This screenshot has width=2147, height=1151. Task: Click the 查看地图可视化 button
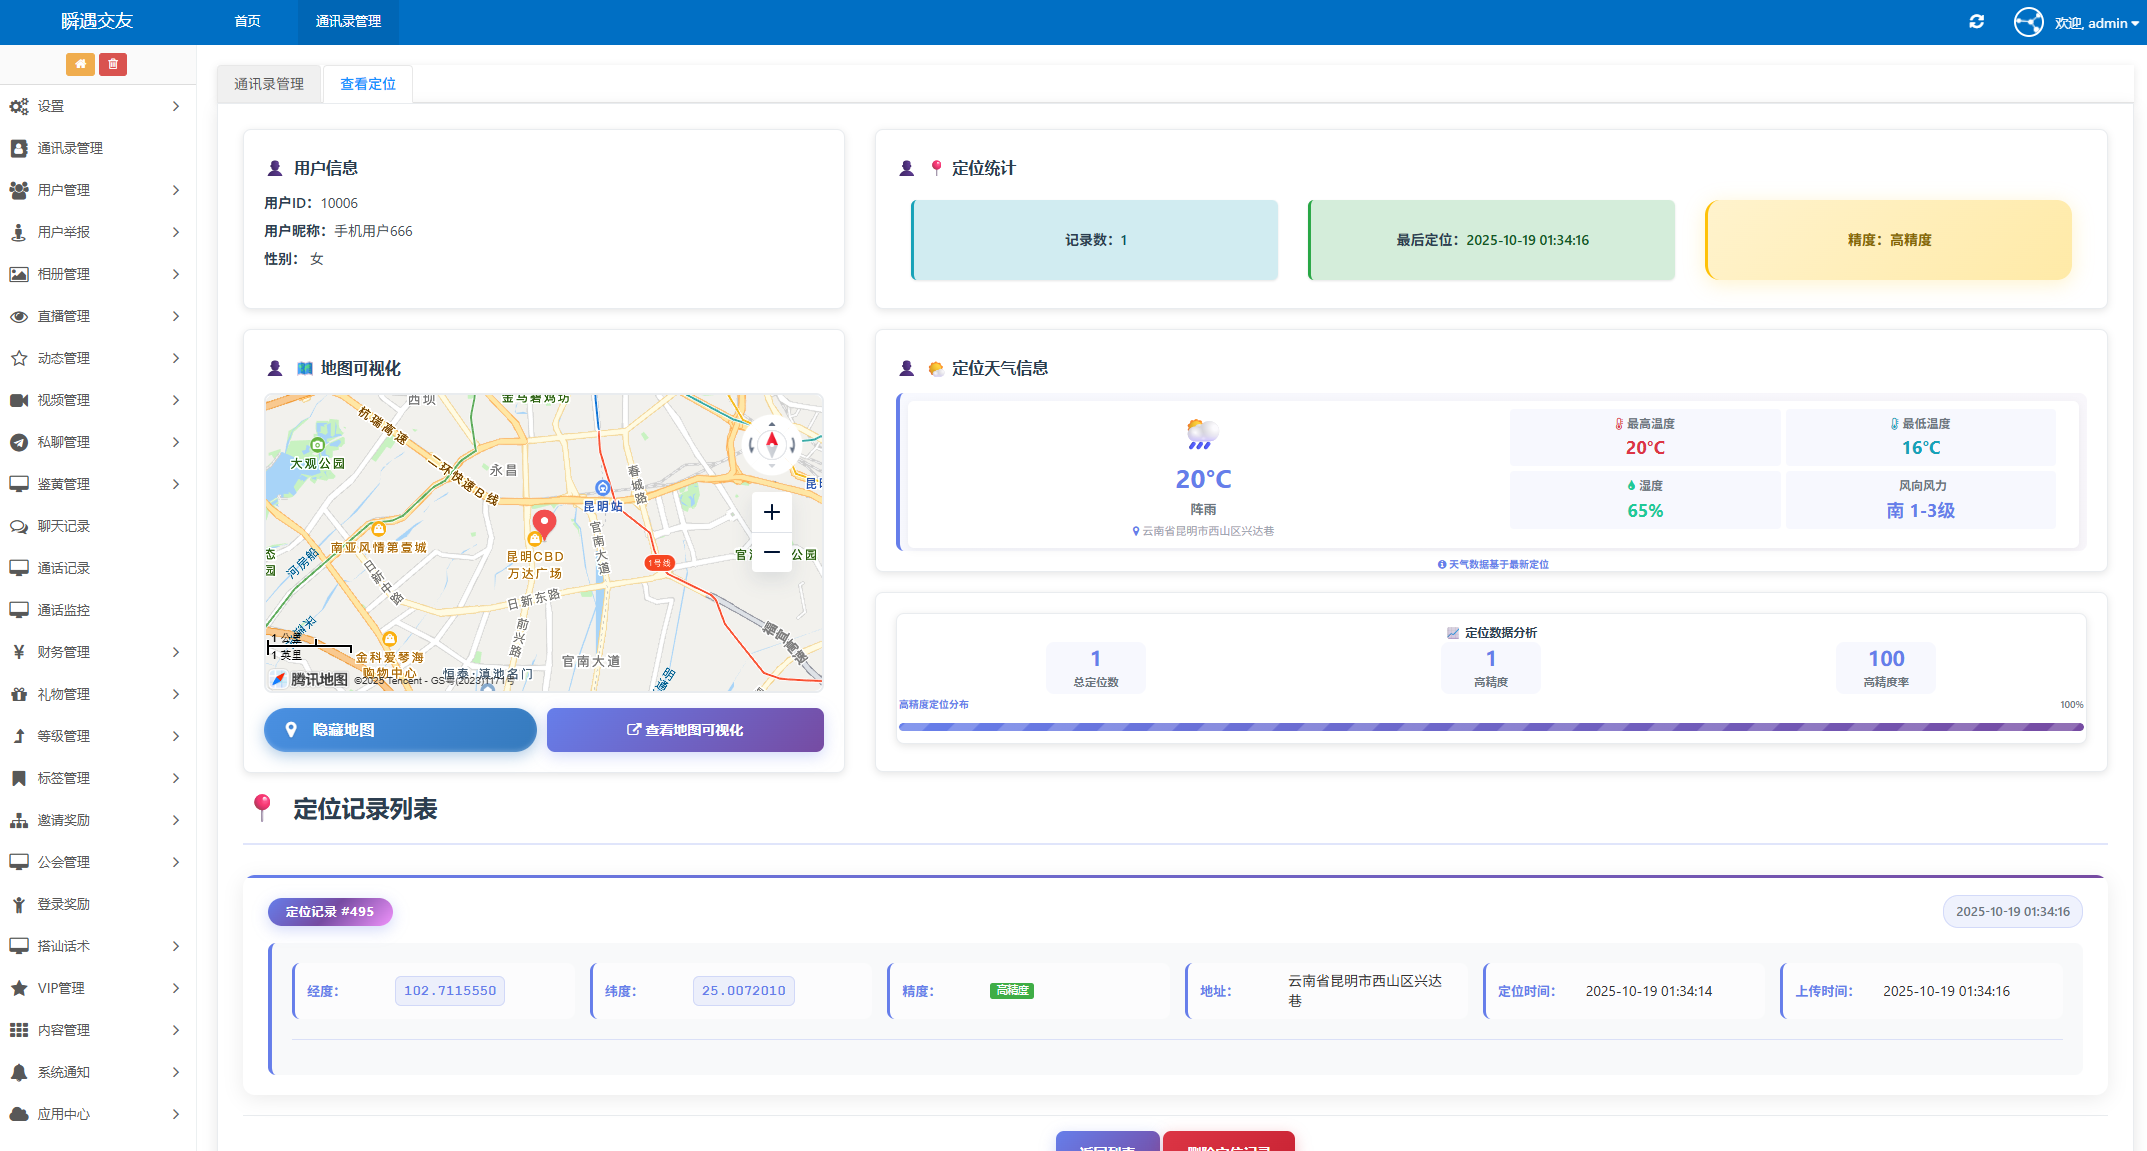[x=684, y=730]
